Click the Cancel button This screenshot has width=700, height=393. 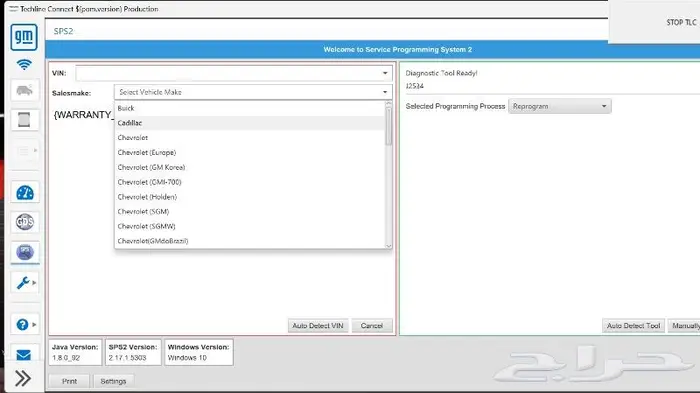[372, 326]
